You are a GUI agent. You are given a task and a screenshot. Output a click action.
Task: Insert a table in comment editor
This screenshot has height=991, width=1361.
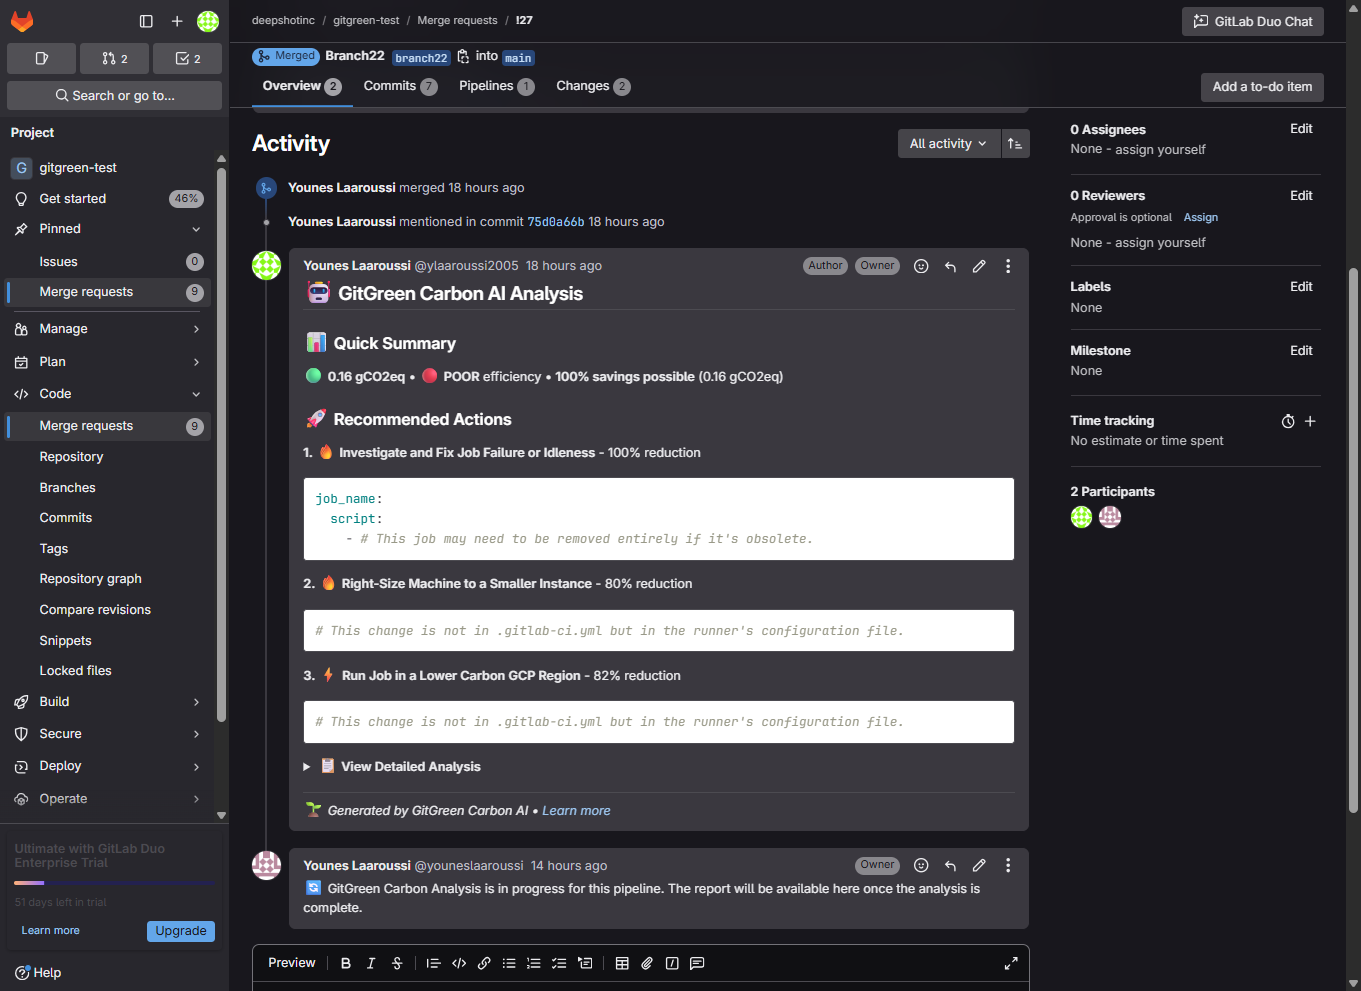coord(622,963)
